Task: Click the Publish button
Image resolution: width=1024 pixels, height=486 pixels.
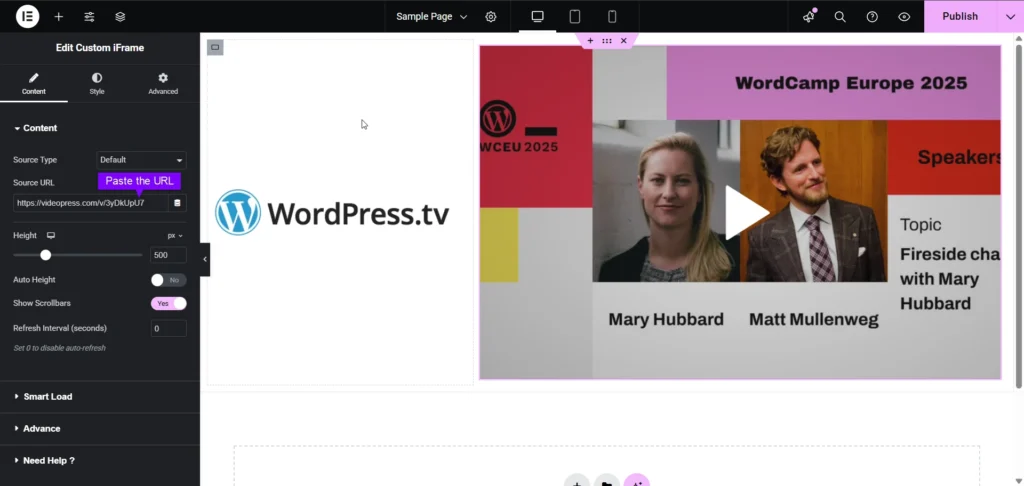Action: coord(960,16)
